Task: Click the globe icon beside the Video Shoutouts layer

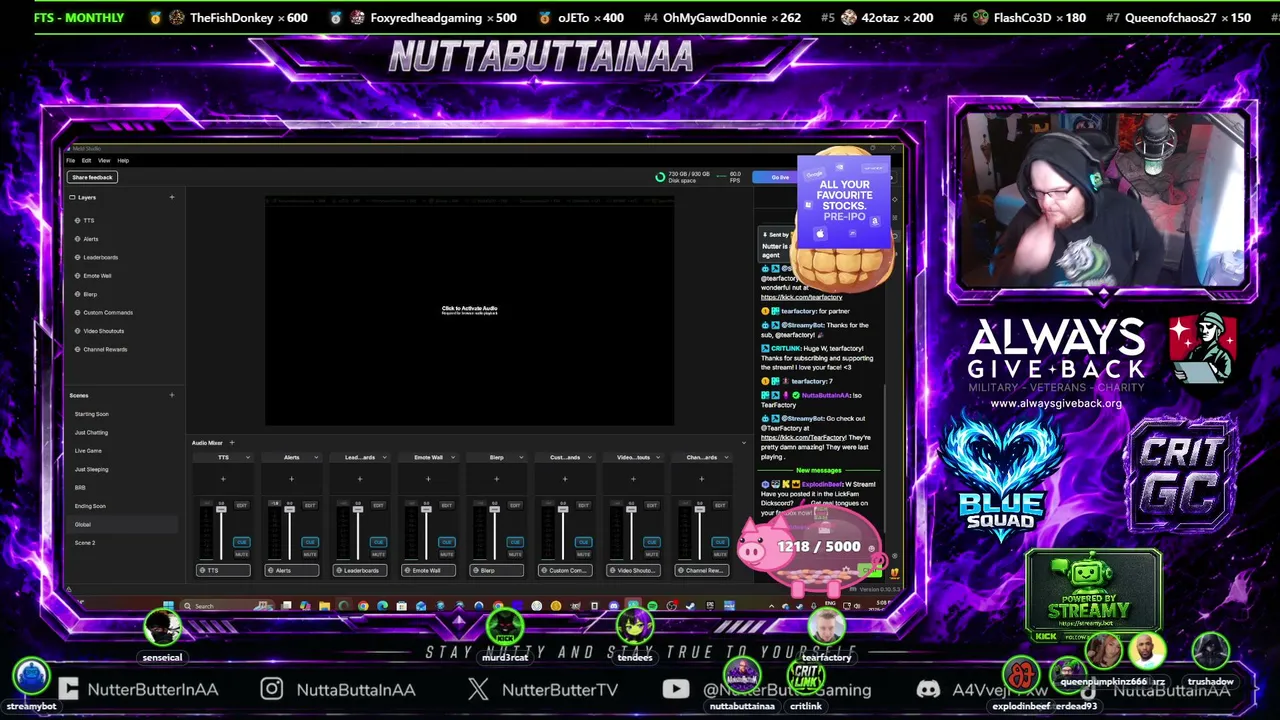Action: pyautogui.click(x=78, y=331)
